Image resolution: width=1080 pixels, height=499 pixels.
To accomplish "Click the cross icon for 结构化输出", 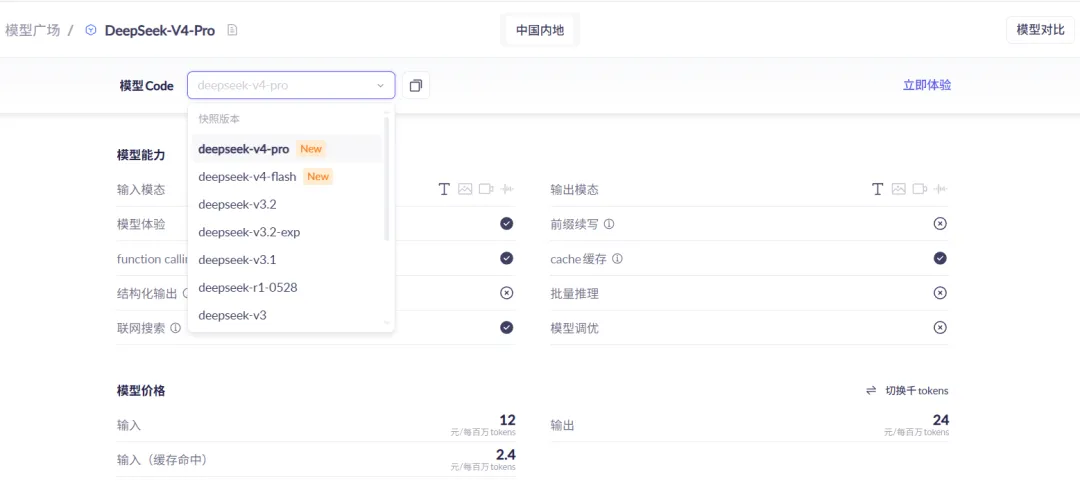I will (x=507, y=293).
